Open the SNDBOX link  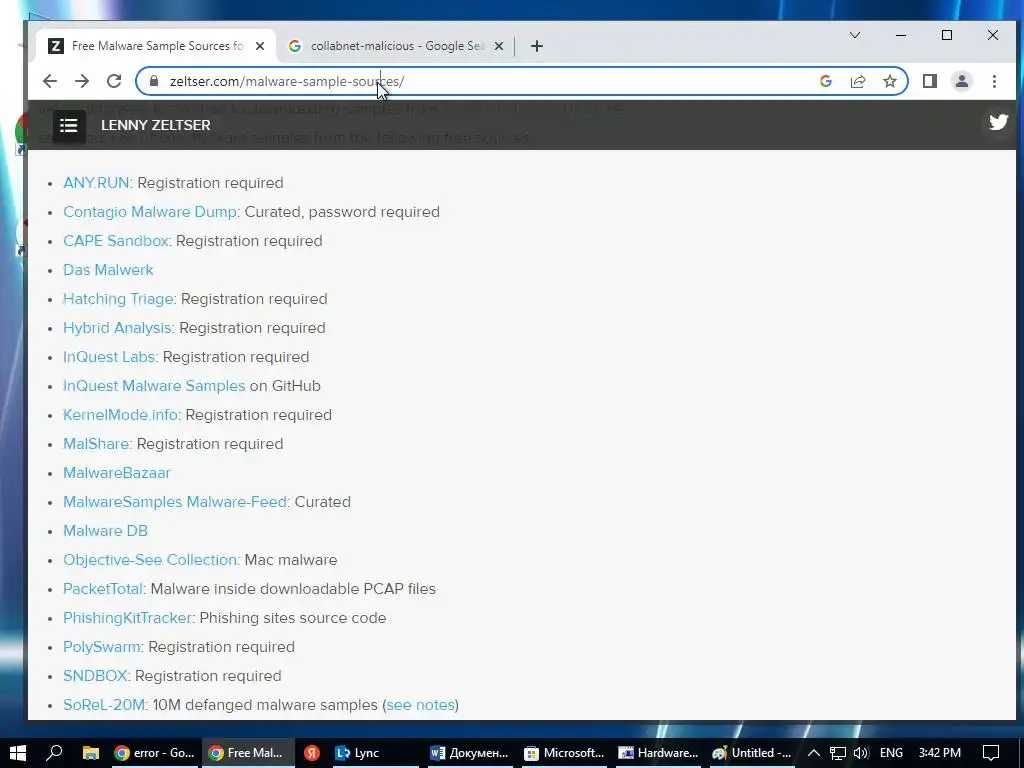pyautogui.click(x=95, y=676)
